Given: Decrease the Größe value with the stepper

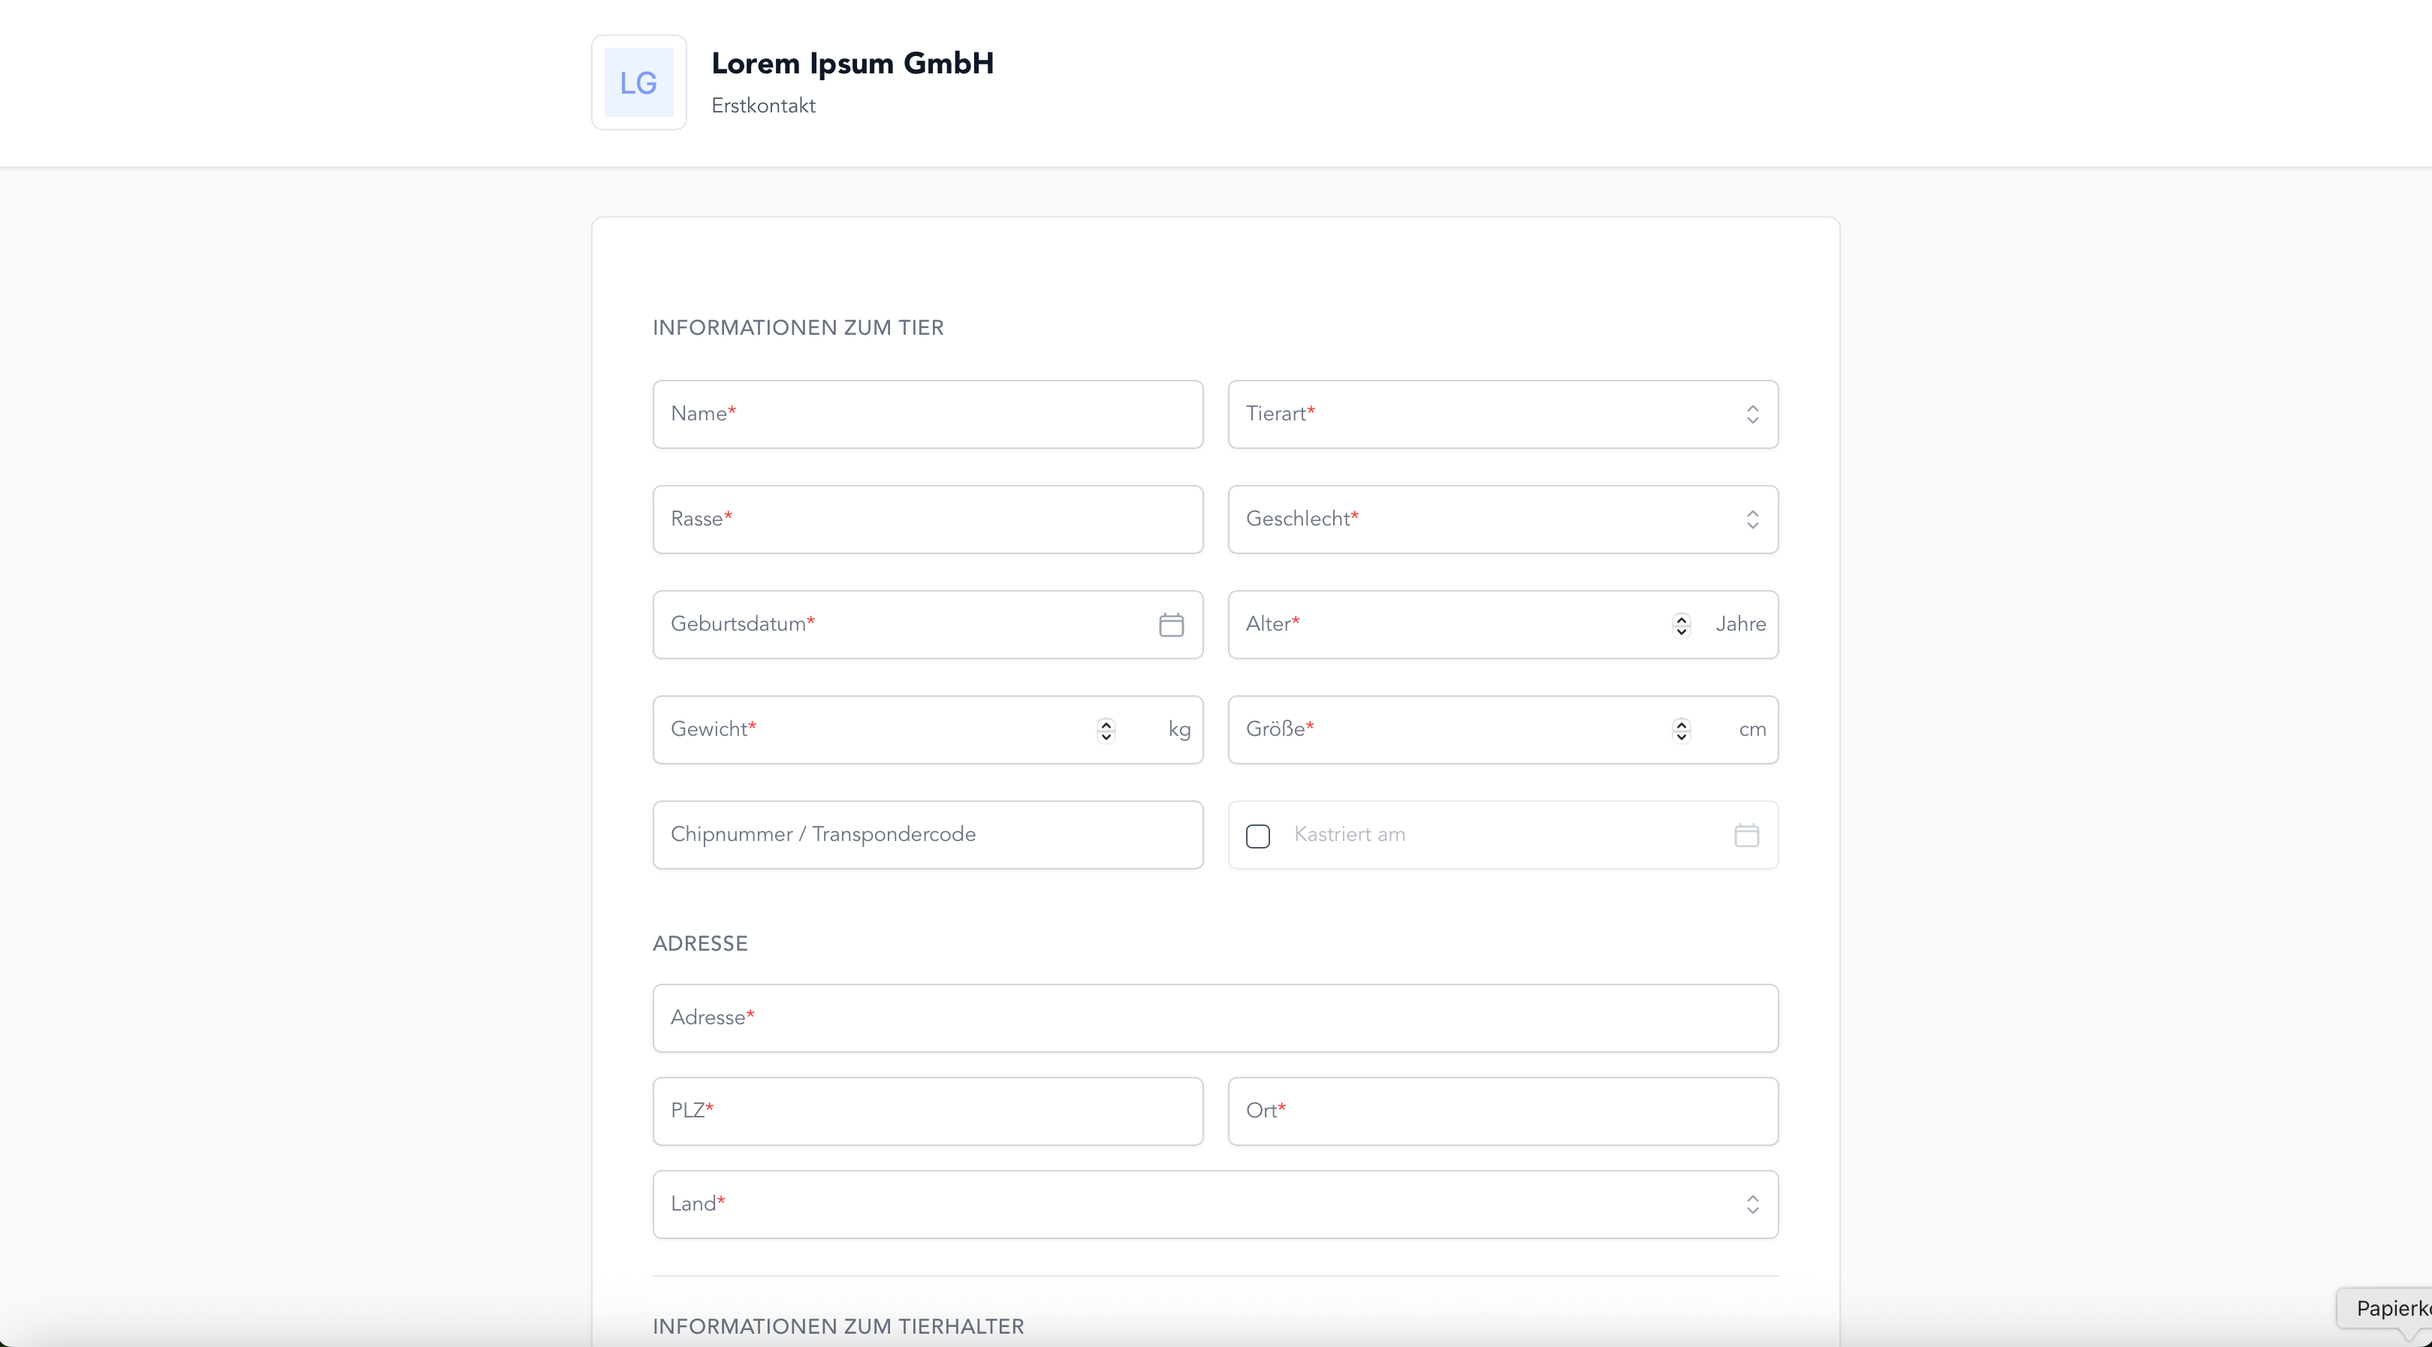Looking at the screenshot, I should [x=1681, y=736].
